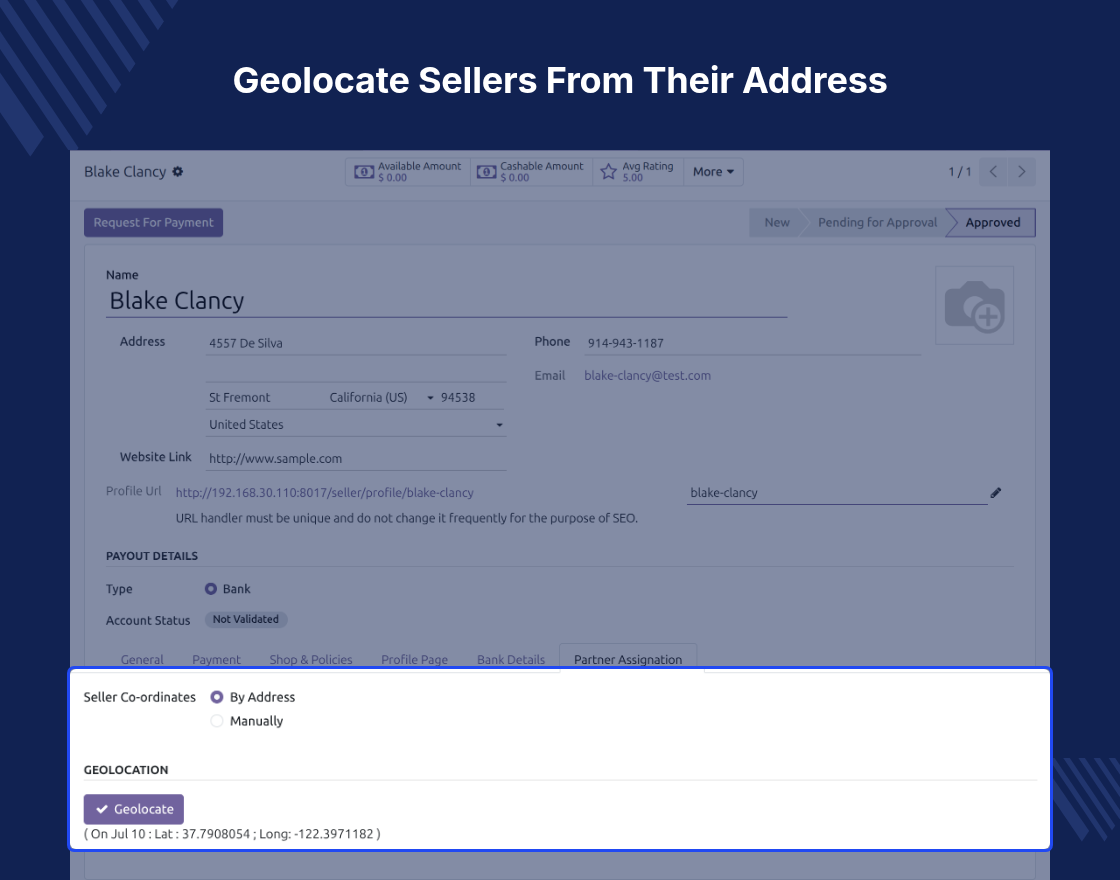Go to previous record arrow
Viewport: 1120px width, 880px height.
(x=993, y=171)
